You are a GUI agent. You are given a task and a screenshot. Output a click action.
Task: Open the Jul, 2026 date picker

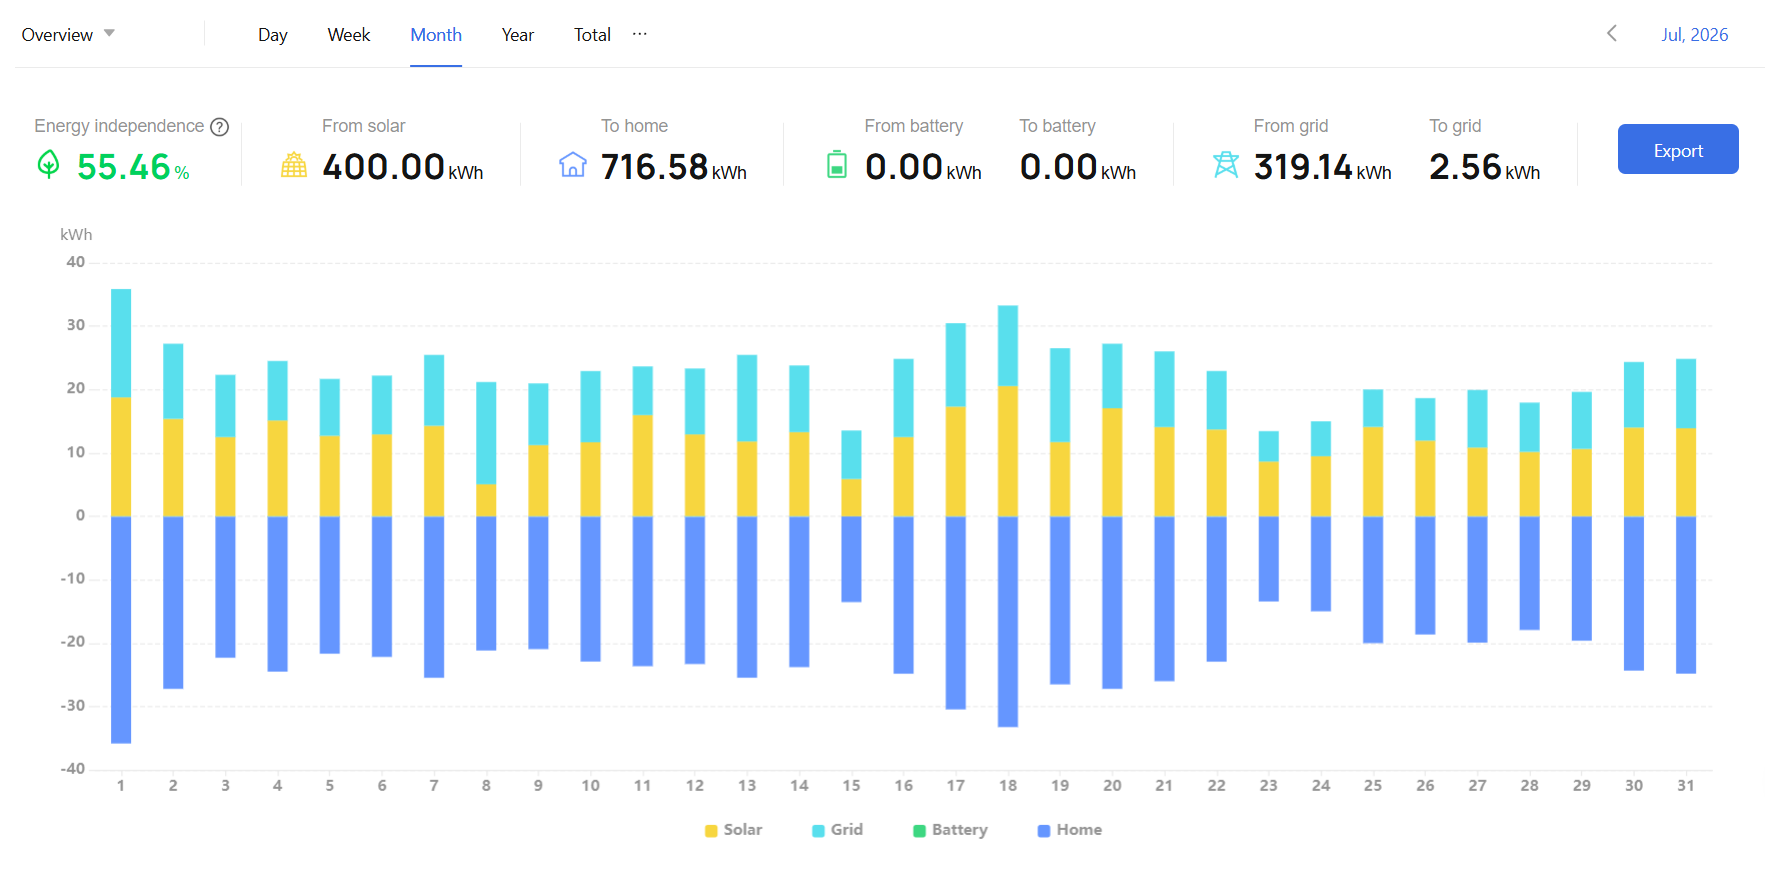1695,35
